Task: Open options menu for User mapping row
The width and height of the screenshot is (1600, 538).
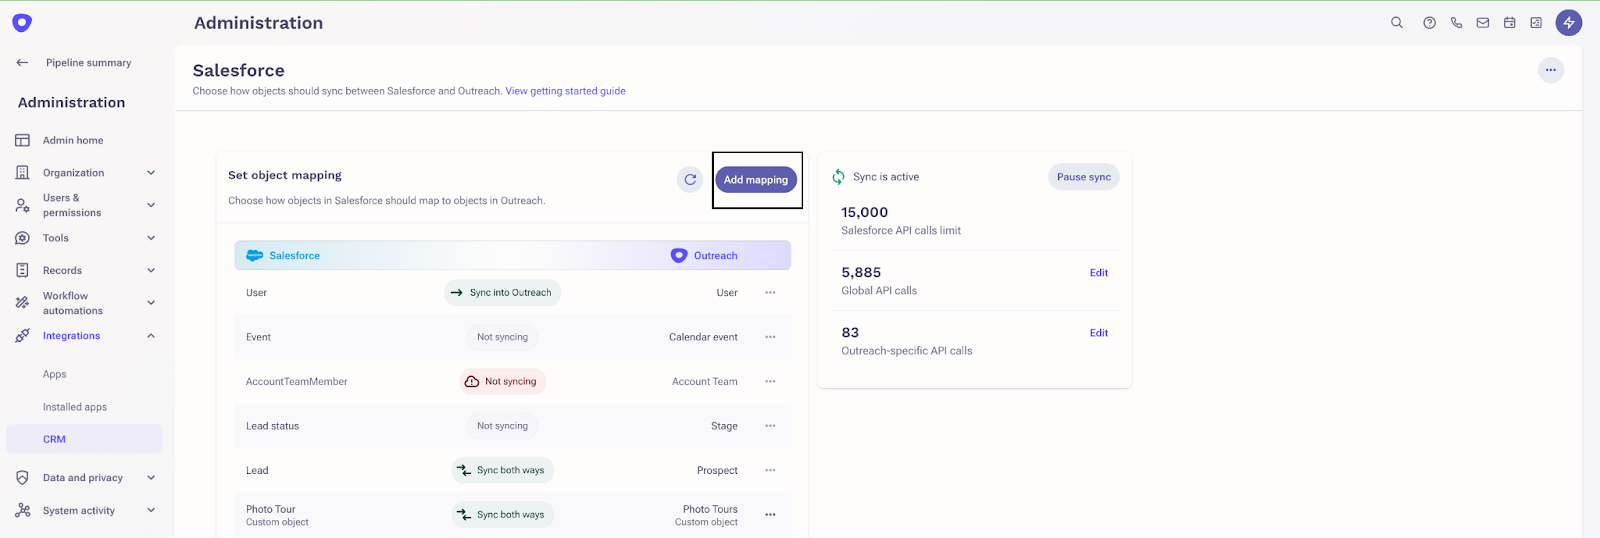Action: [x=770, y=293]
